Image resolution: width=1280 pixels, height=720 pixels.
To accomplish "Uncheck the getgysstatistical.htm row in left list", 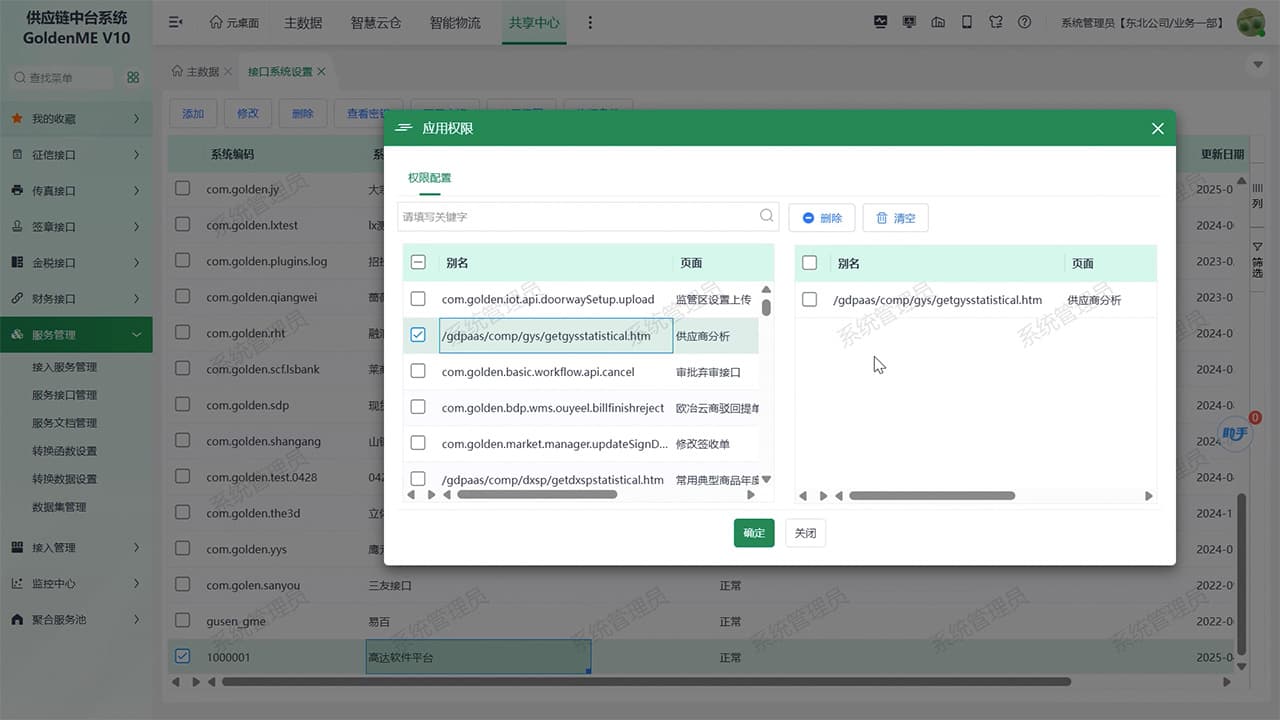I will [418, 335].
